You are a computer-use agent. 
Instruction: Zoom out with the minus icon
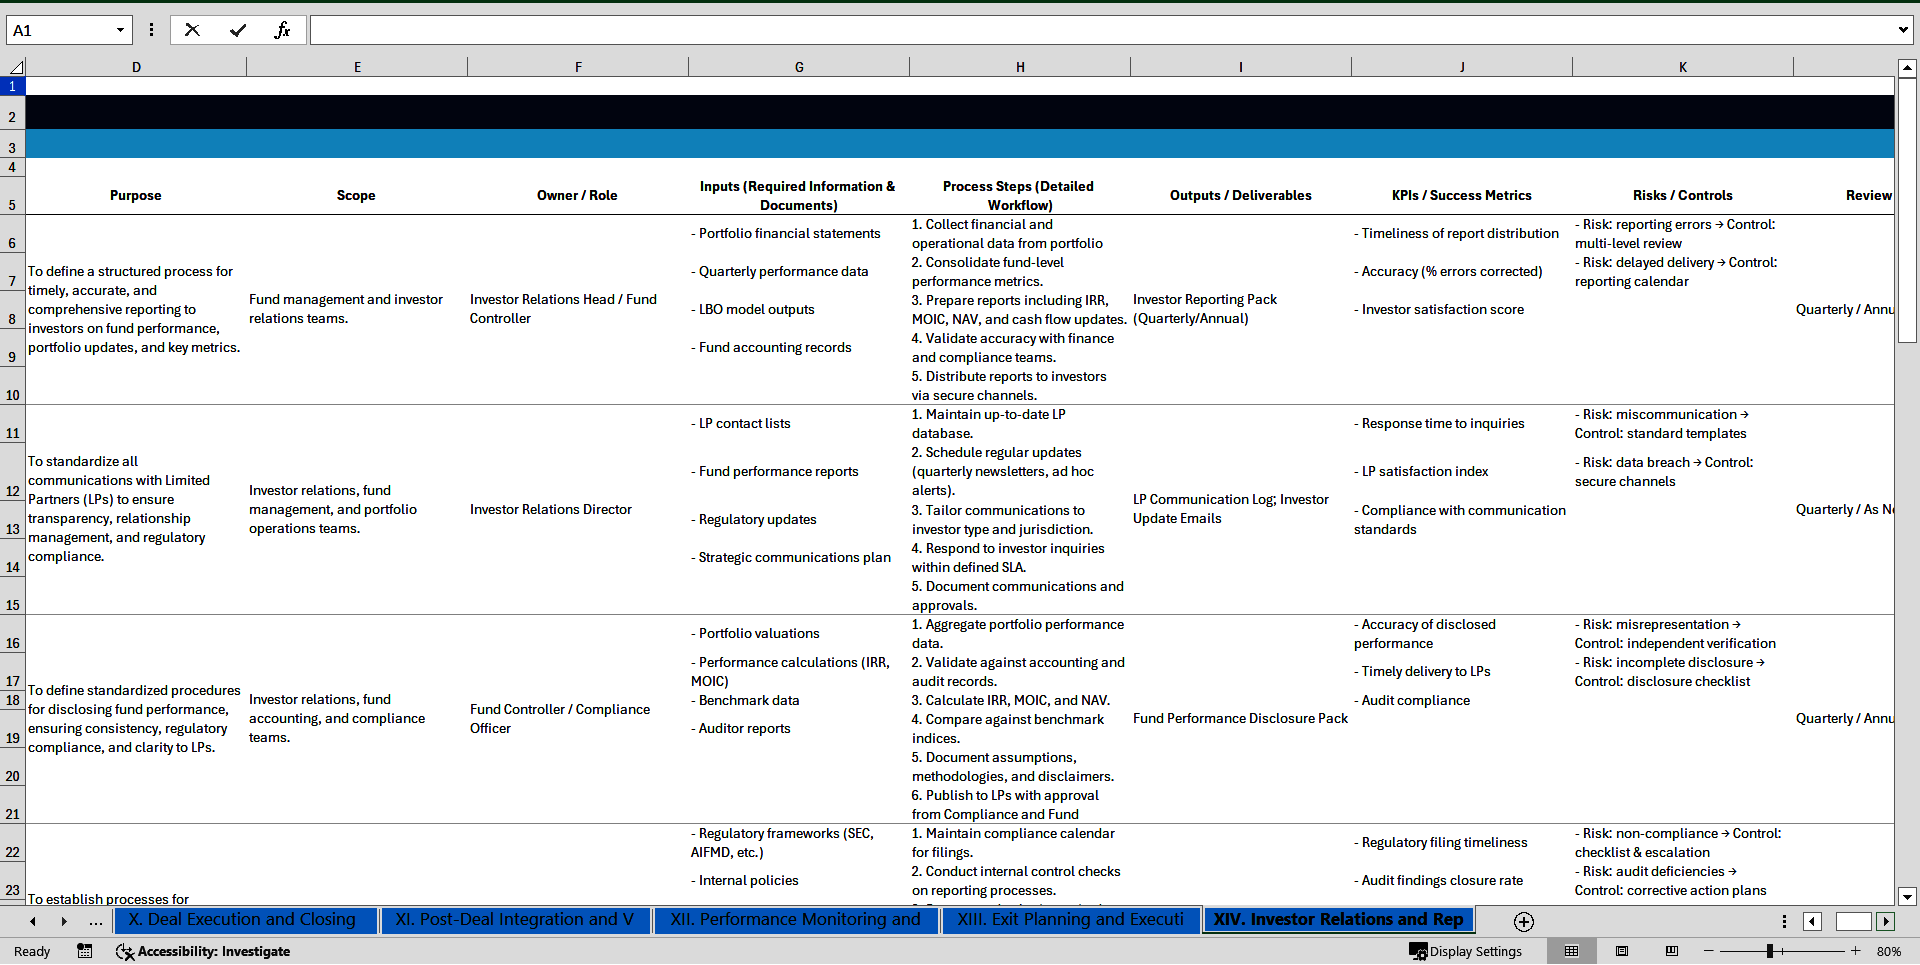tap(1708, 951)
